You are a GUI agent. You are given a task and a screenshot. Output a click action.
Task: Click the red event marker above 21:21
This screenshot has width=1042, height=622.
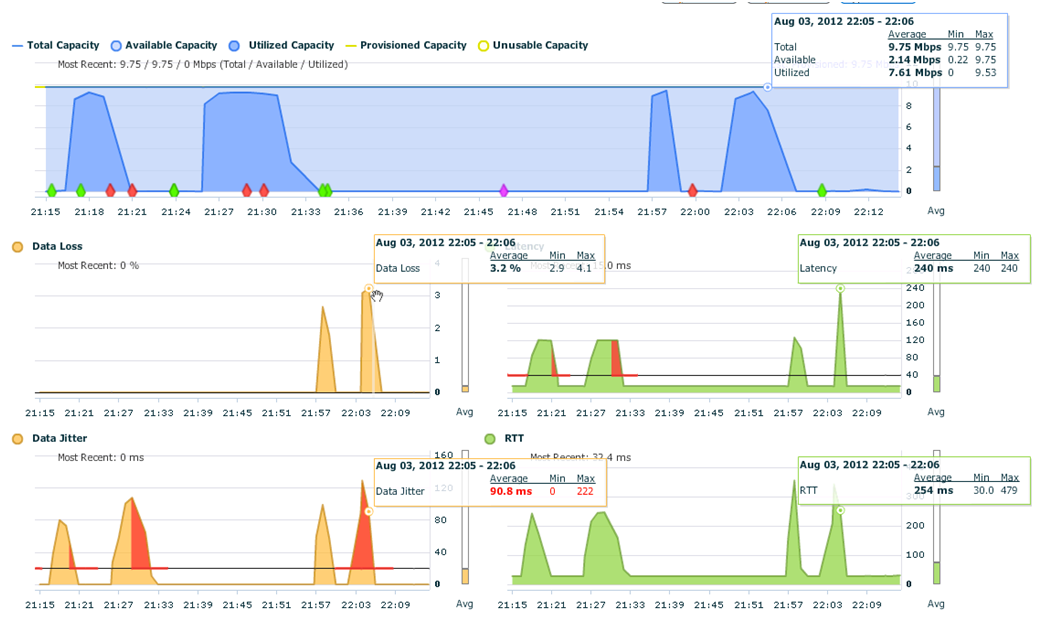click(x=132, y=190)
